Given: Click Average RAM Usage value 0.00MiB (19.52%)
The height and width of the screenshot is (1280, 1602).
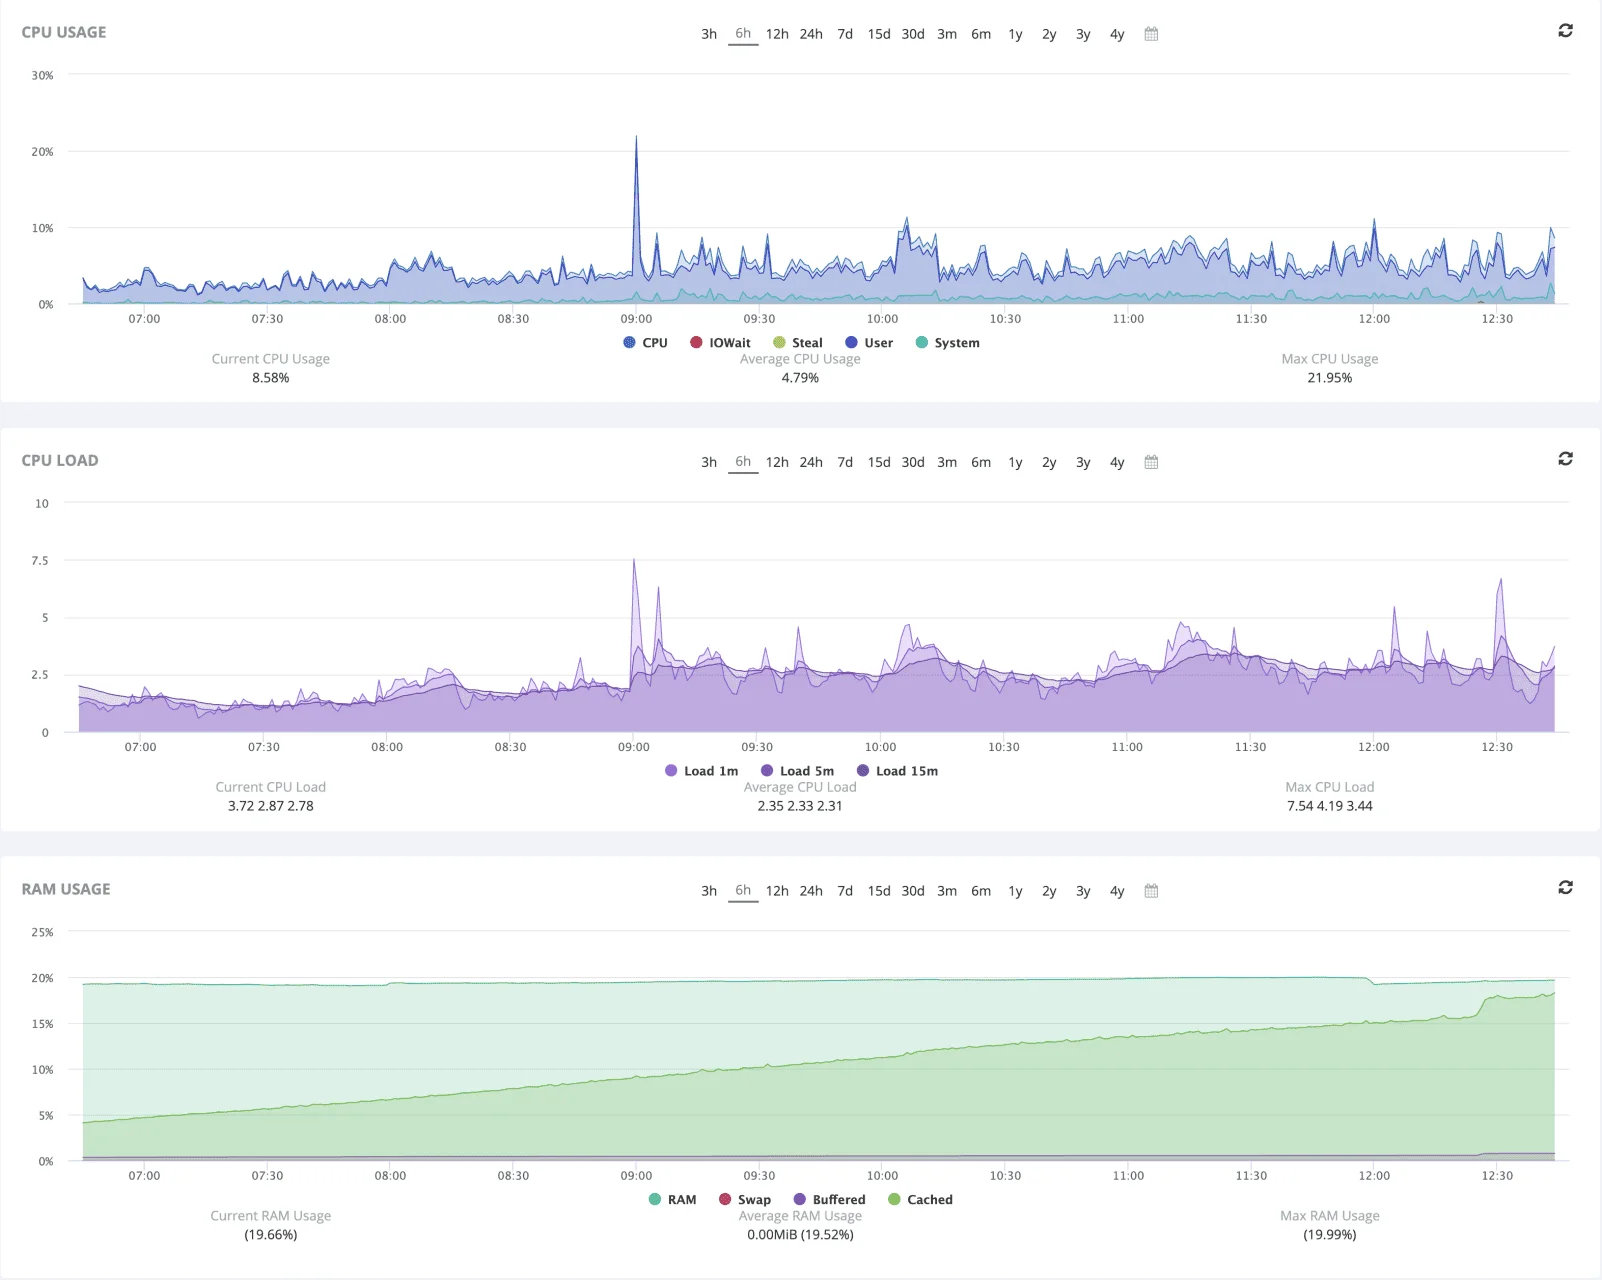Looking at the screenshot, I should coord(800,1235).
